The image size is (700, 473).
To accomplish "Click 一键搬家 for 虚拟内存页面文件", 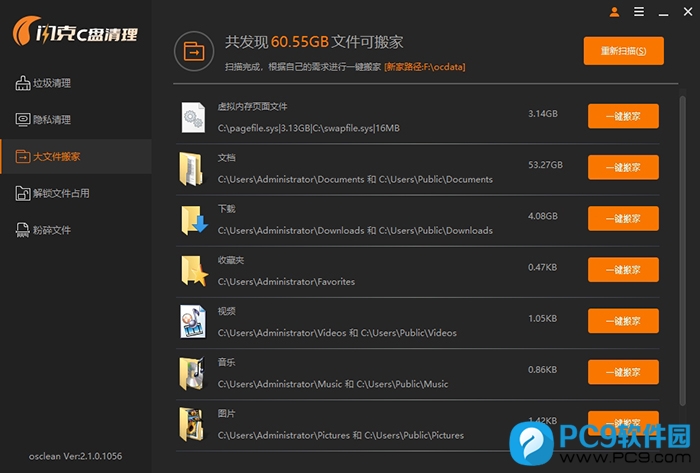I will tap(623, 116).
